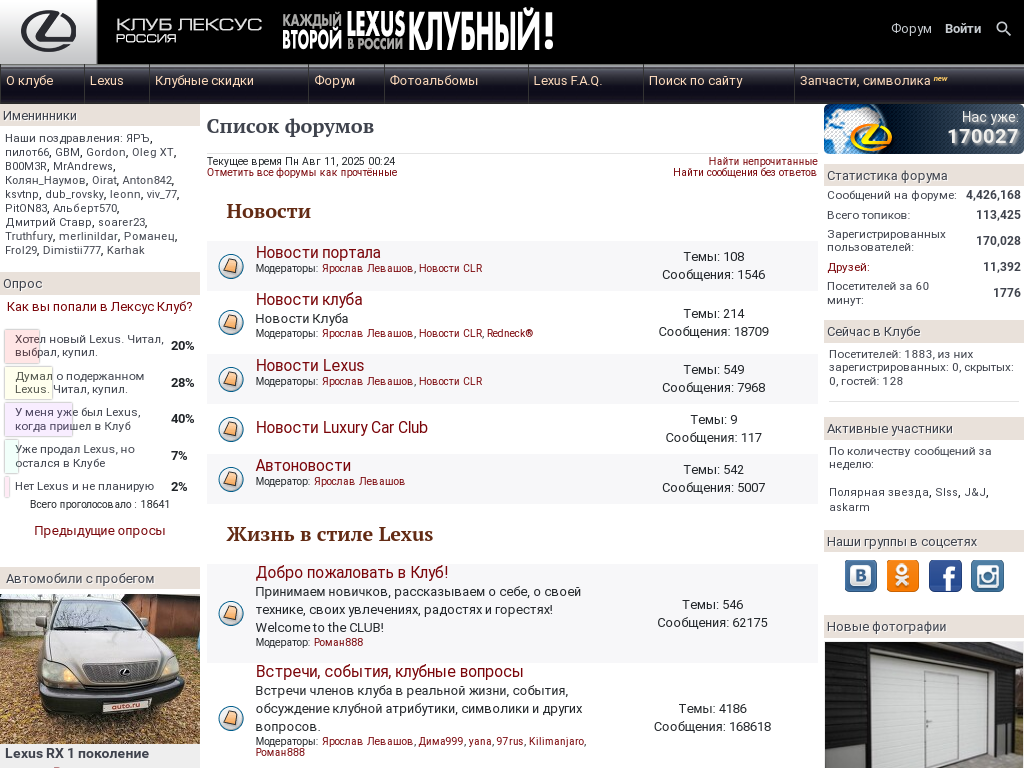Click Найти непрочитанные link
Image resolution: width=1024 pixels, height=768 pixels.
tap(763, 161)
